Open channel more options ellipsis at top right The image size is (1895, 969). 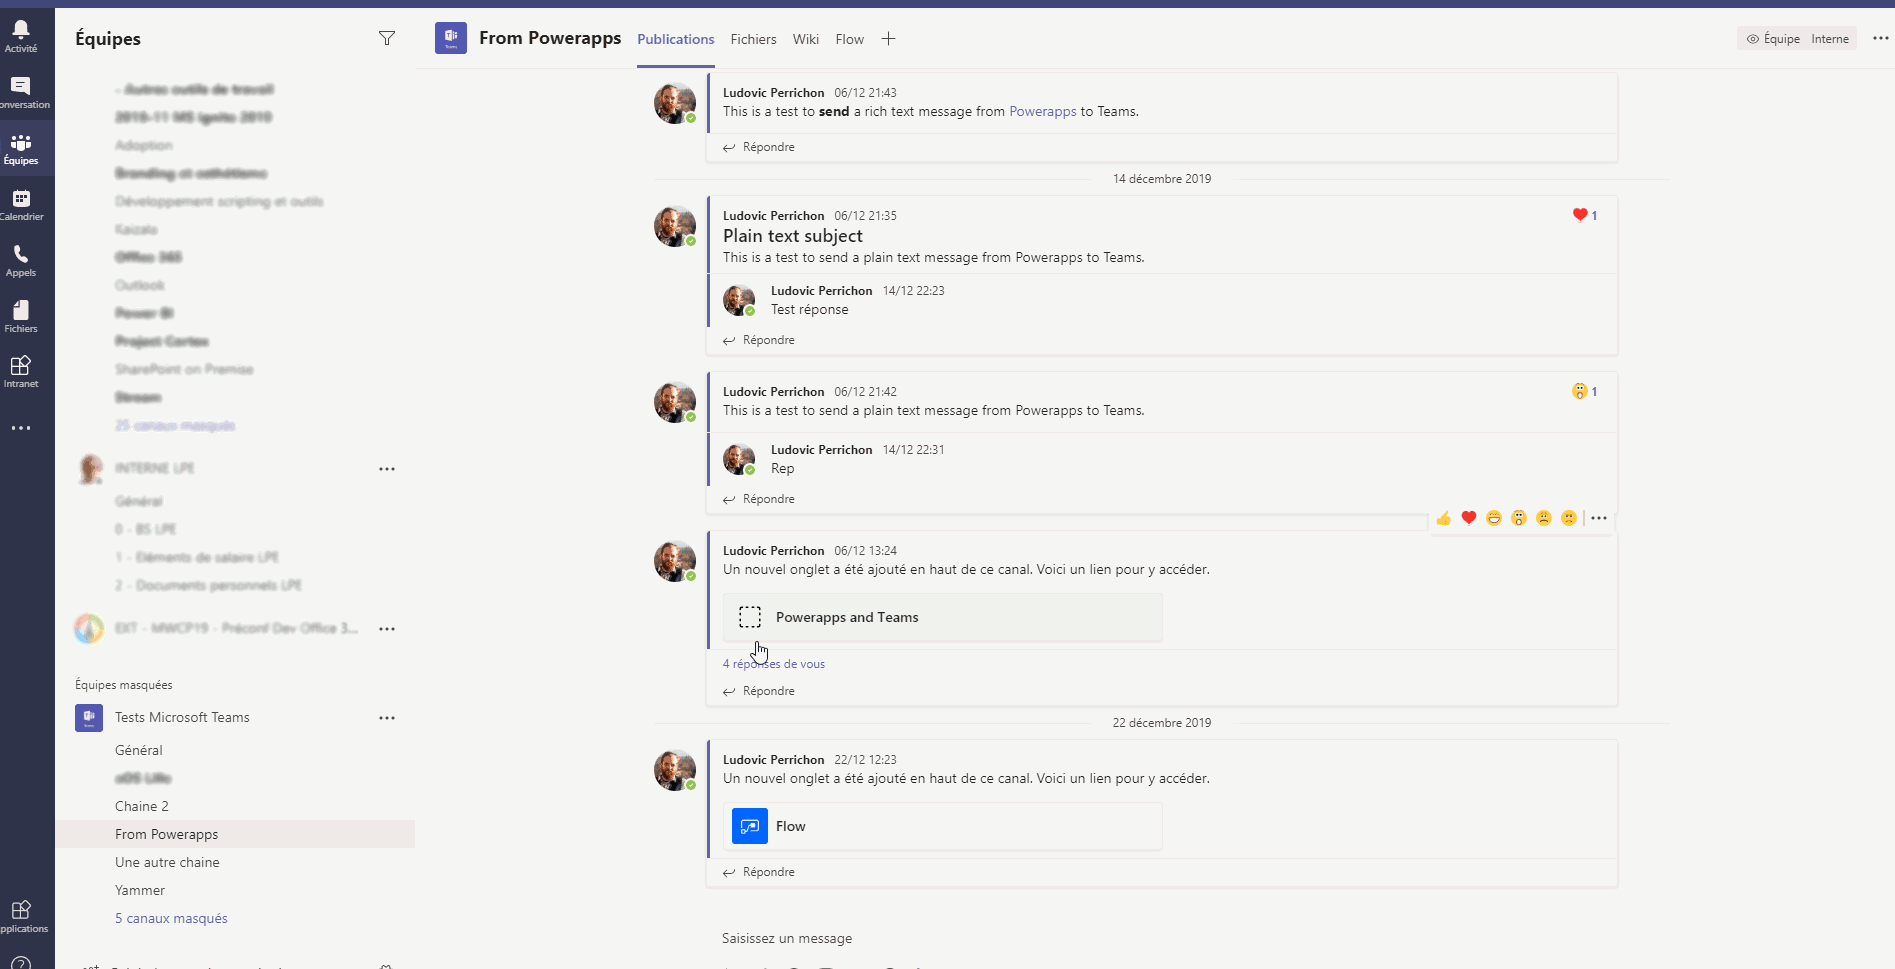click(1880, 38)
